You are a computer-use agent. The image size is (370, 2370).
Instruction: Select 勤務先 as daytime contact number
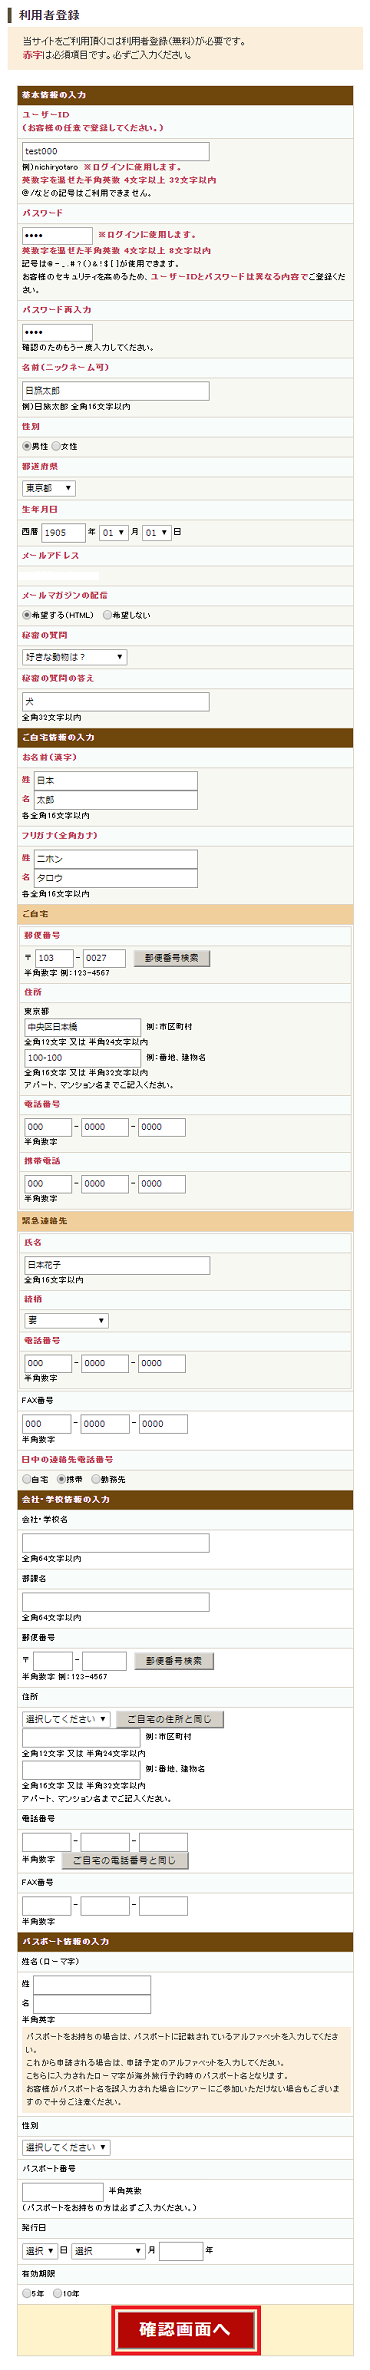pyautogui.click(x=96, y=1479)
